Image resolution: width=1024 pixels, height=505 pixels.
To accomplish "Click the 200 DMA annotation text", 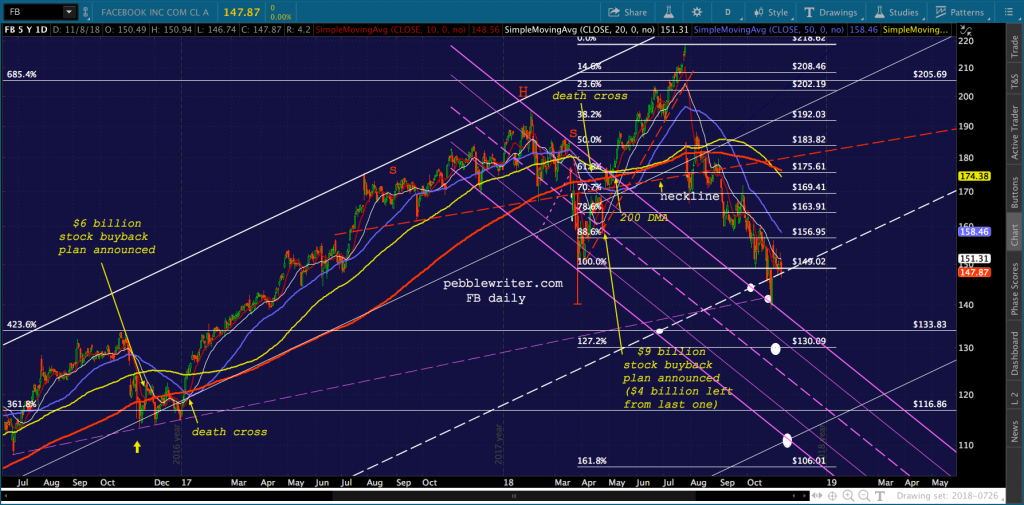I will click(x=643, y=218).
